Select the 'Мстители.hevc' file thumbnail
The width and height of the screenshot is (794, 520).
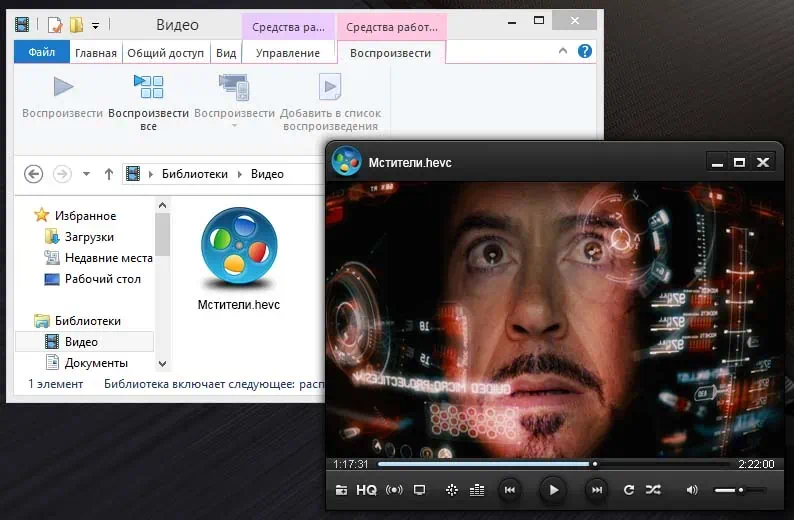coord(239,246)
